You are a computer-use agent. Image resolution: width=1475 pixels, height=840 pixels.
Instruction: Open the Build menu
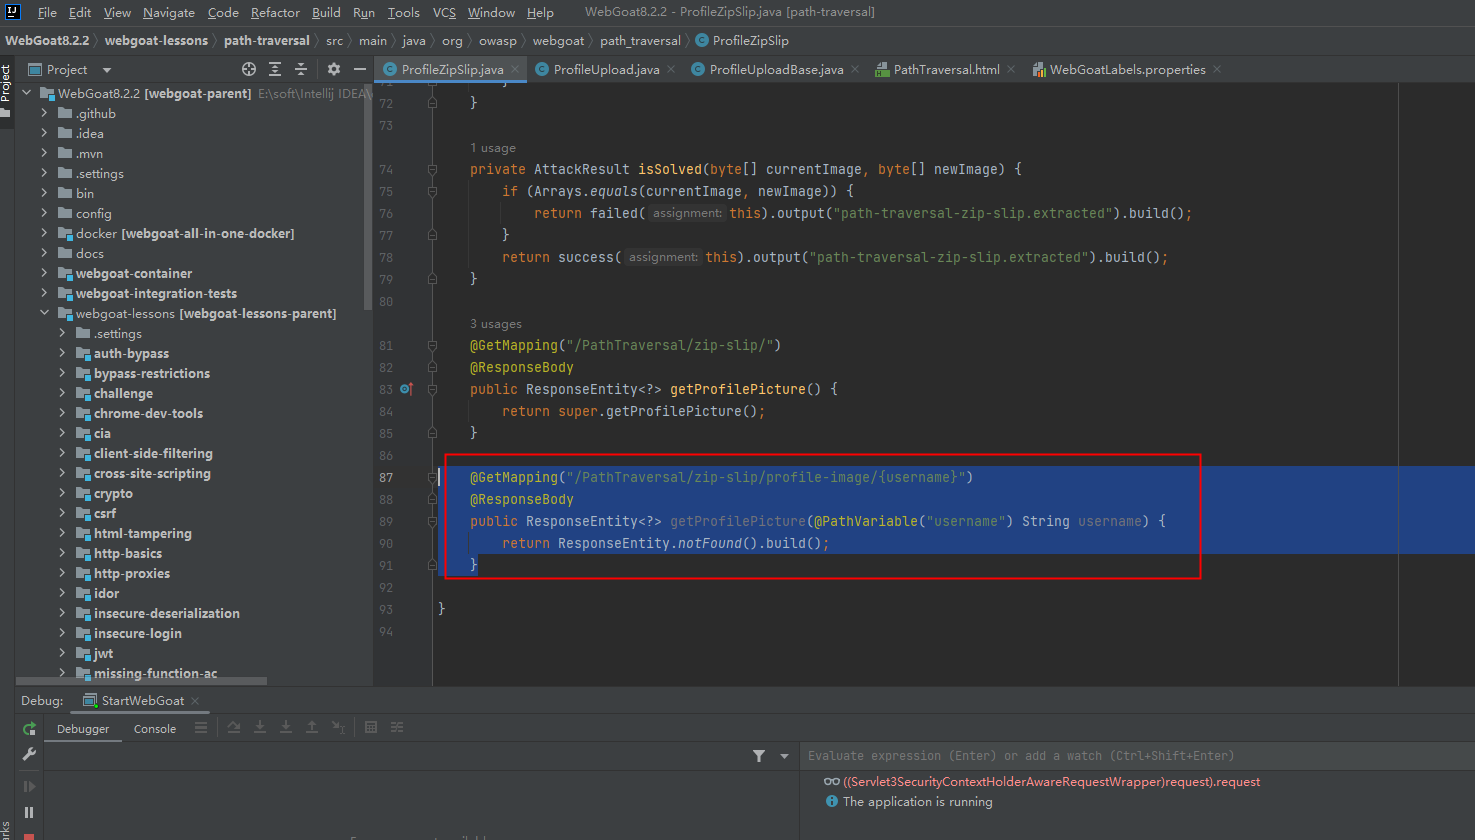click(326, 12)
